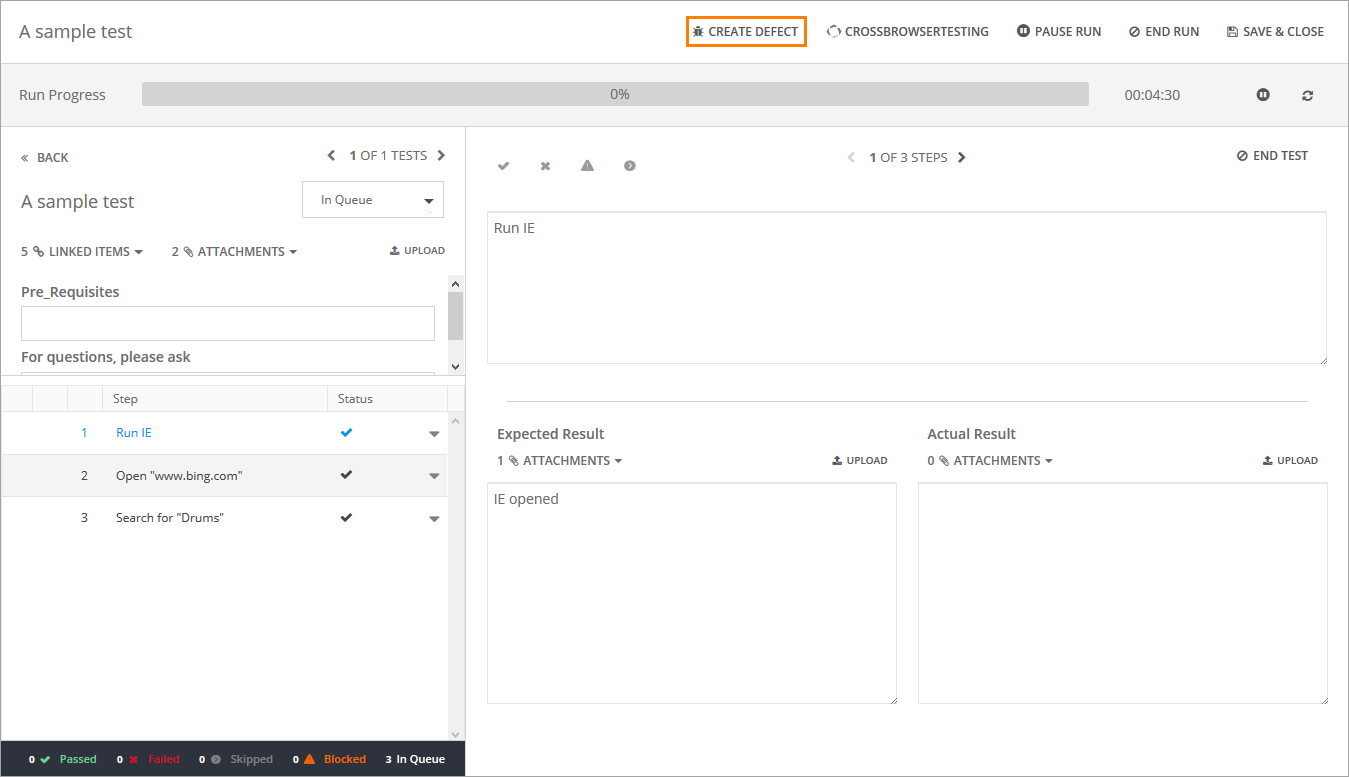Pause the run timer icon
1349x777 pixels.
point(1263,95)
